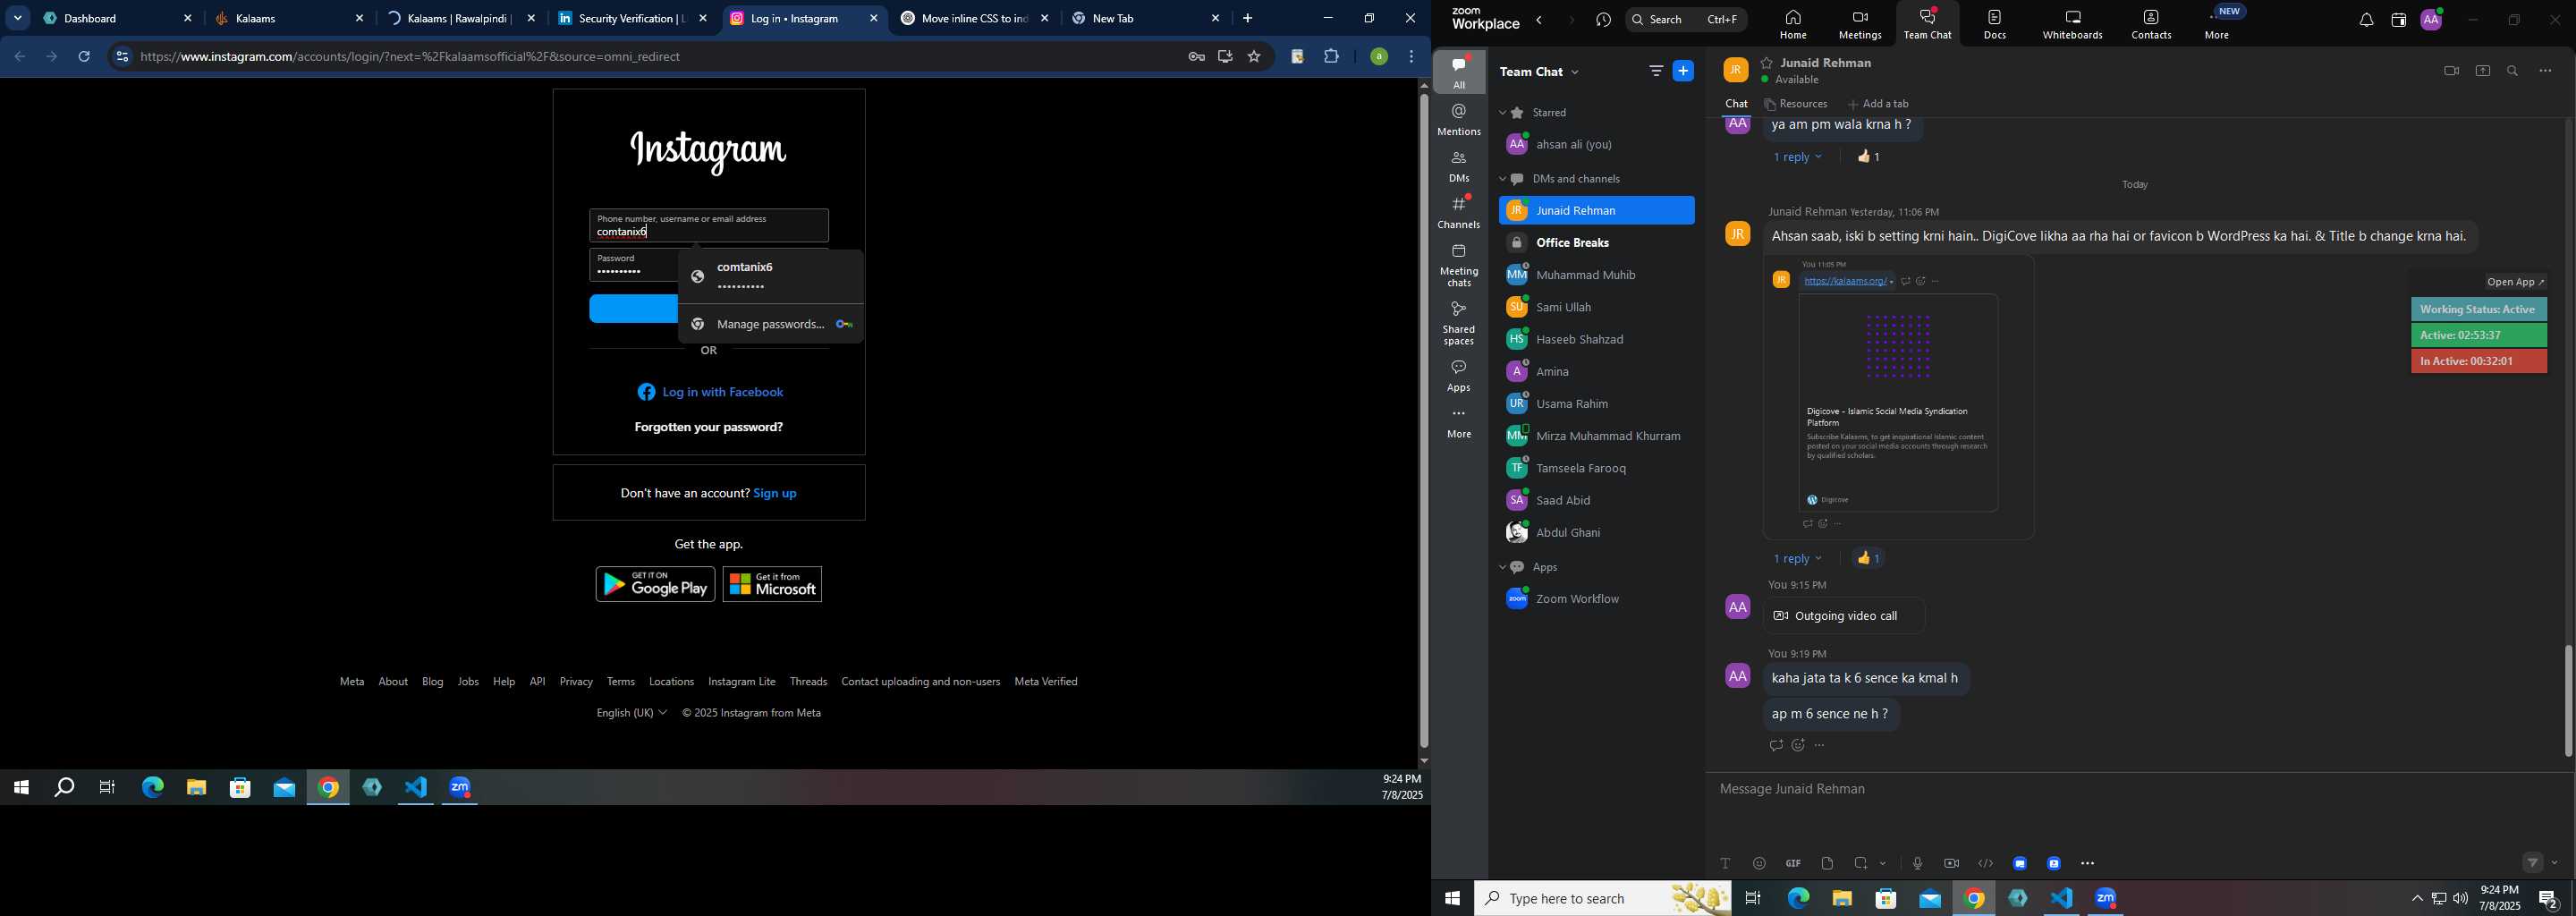The height and width of the screenshot is (916, 2576).
Task: Open Chrome's tab search dropdown arrow
Action: [18, 18]
